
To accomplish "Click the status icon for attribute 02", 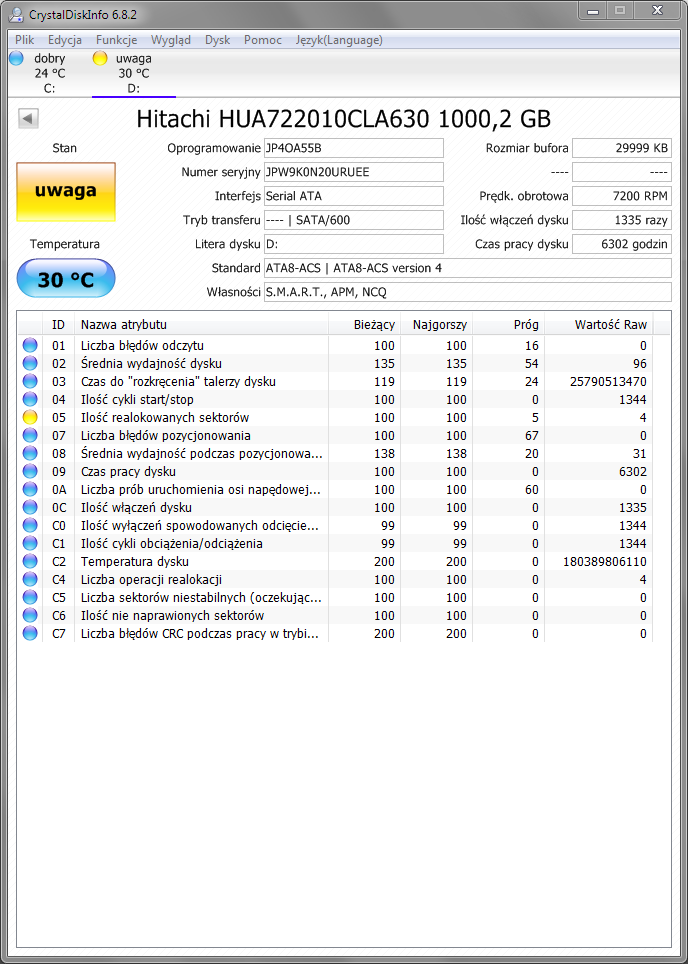I will (x=30, y=363).
